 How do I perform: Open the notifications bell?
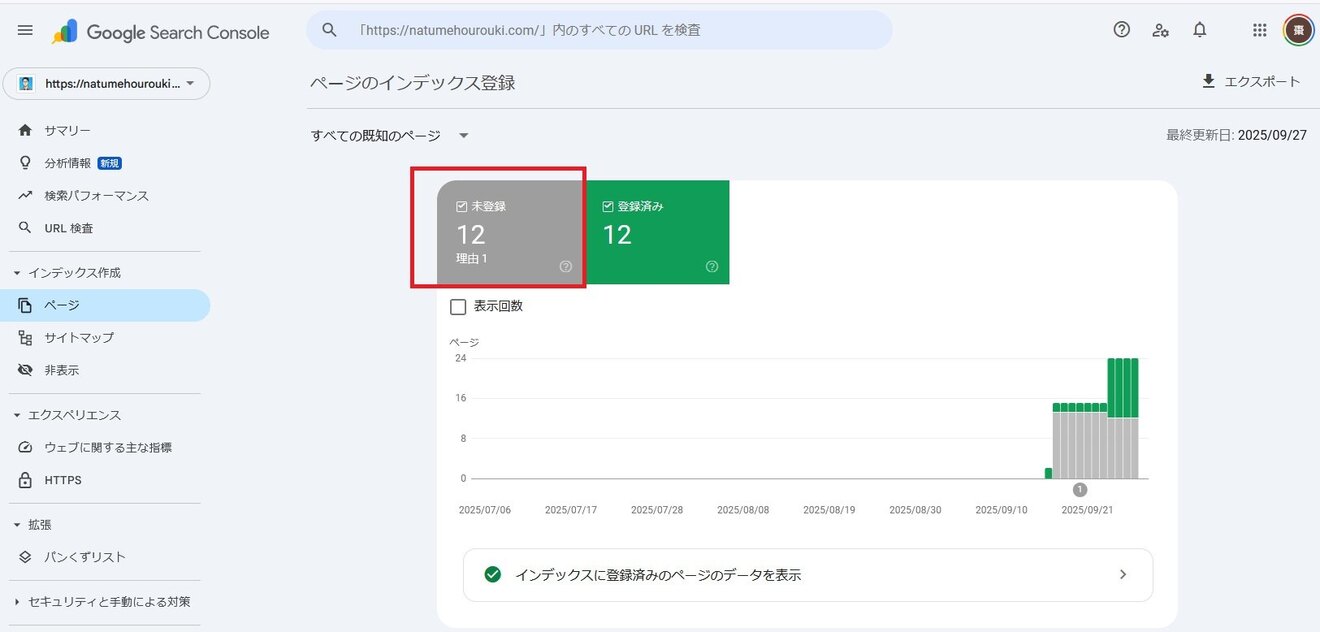1199,30
